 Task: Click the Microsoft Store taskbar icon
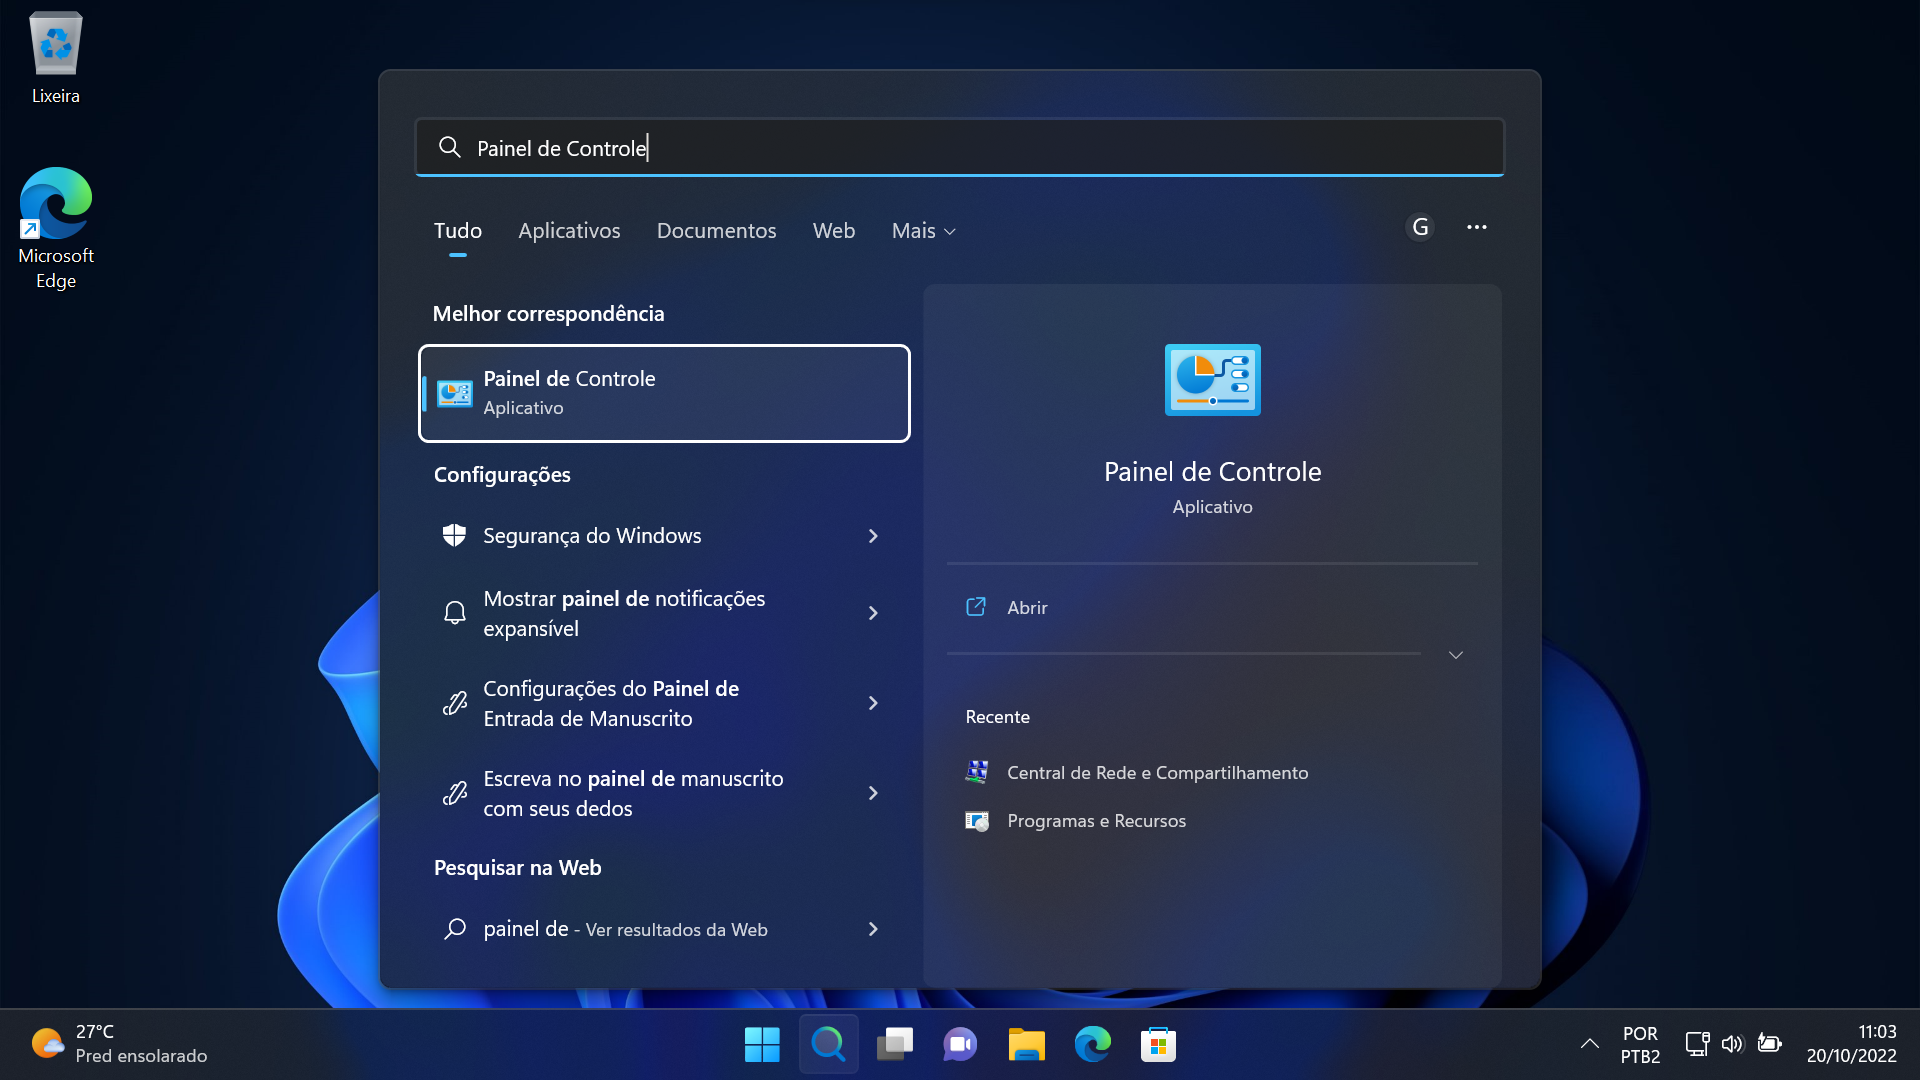[1158, 1045]
